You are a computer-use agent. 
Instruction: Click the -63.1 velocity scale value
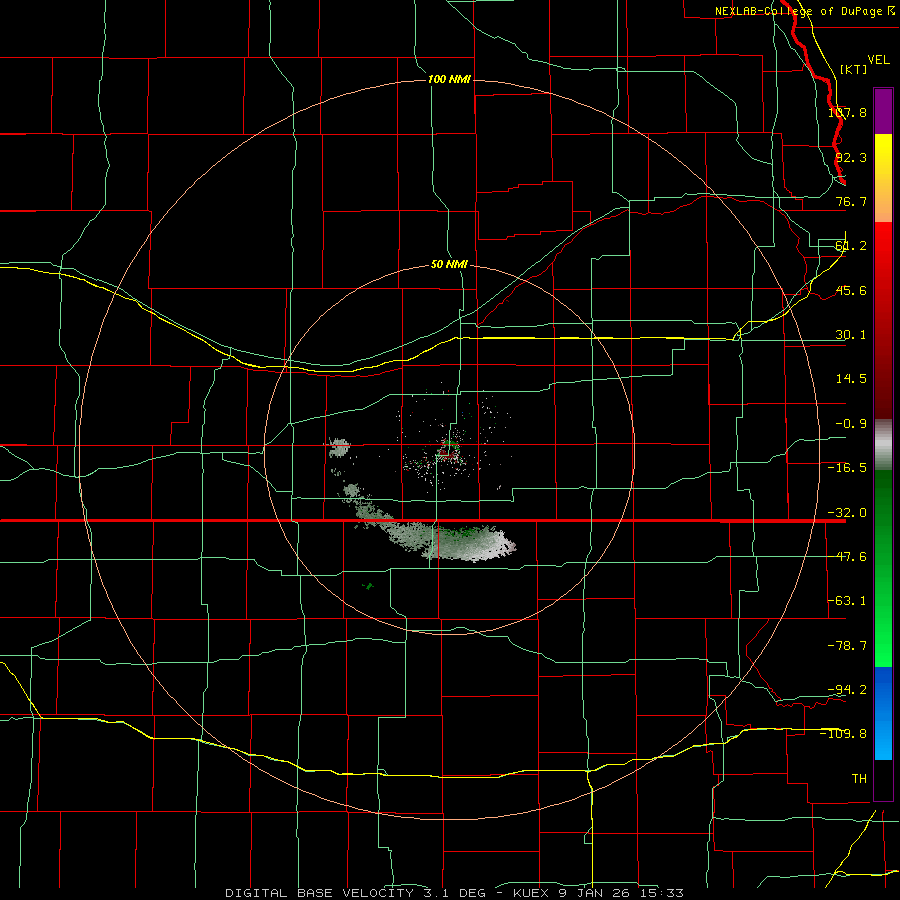(847, 601)
